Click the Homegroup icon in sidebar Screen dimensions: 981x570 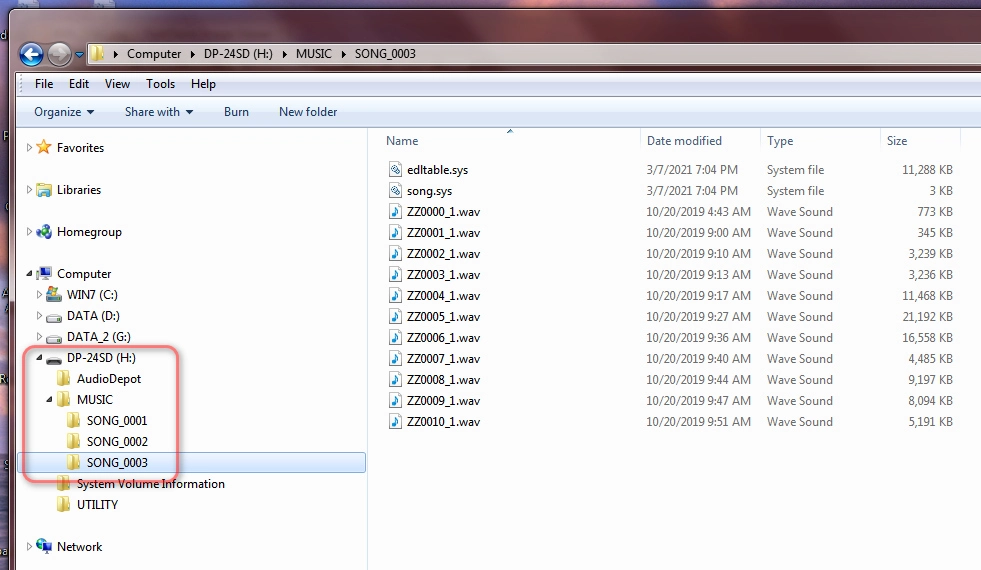[x=44, y=232]
